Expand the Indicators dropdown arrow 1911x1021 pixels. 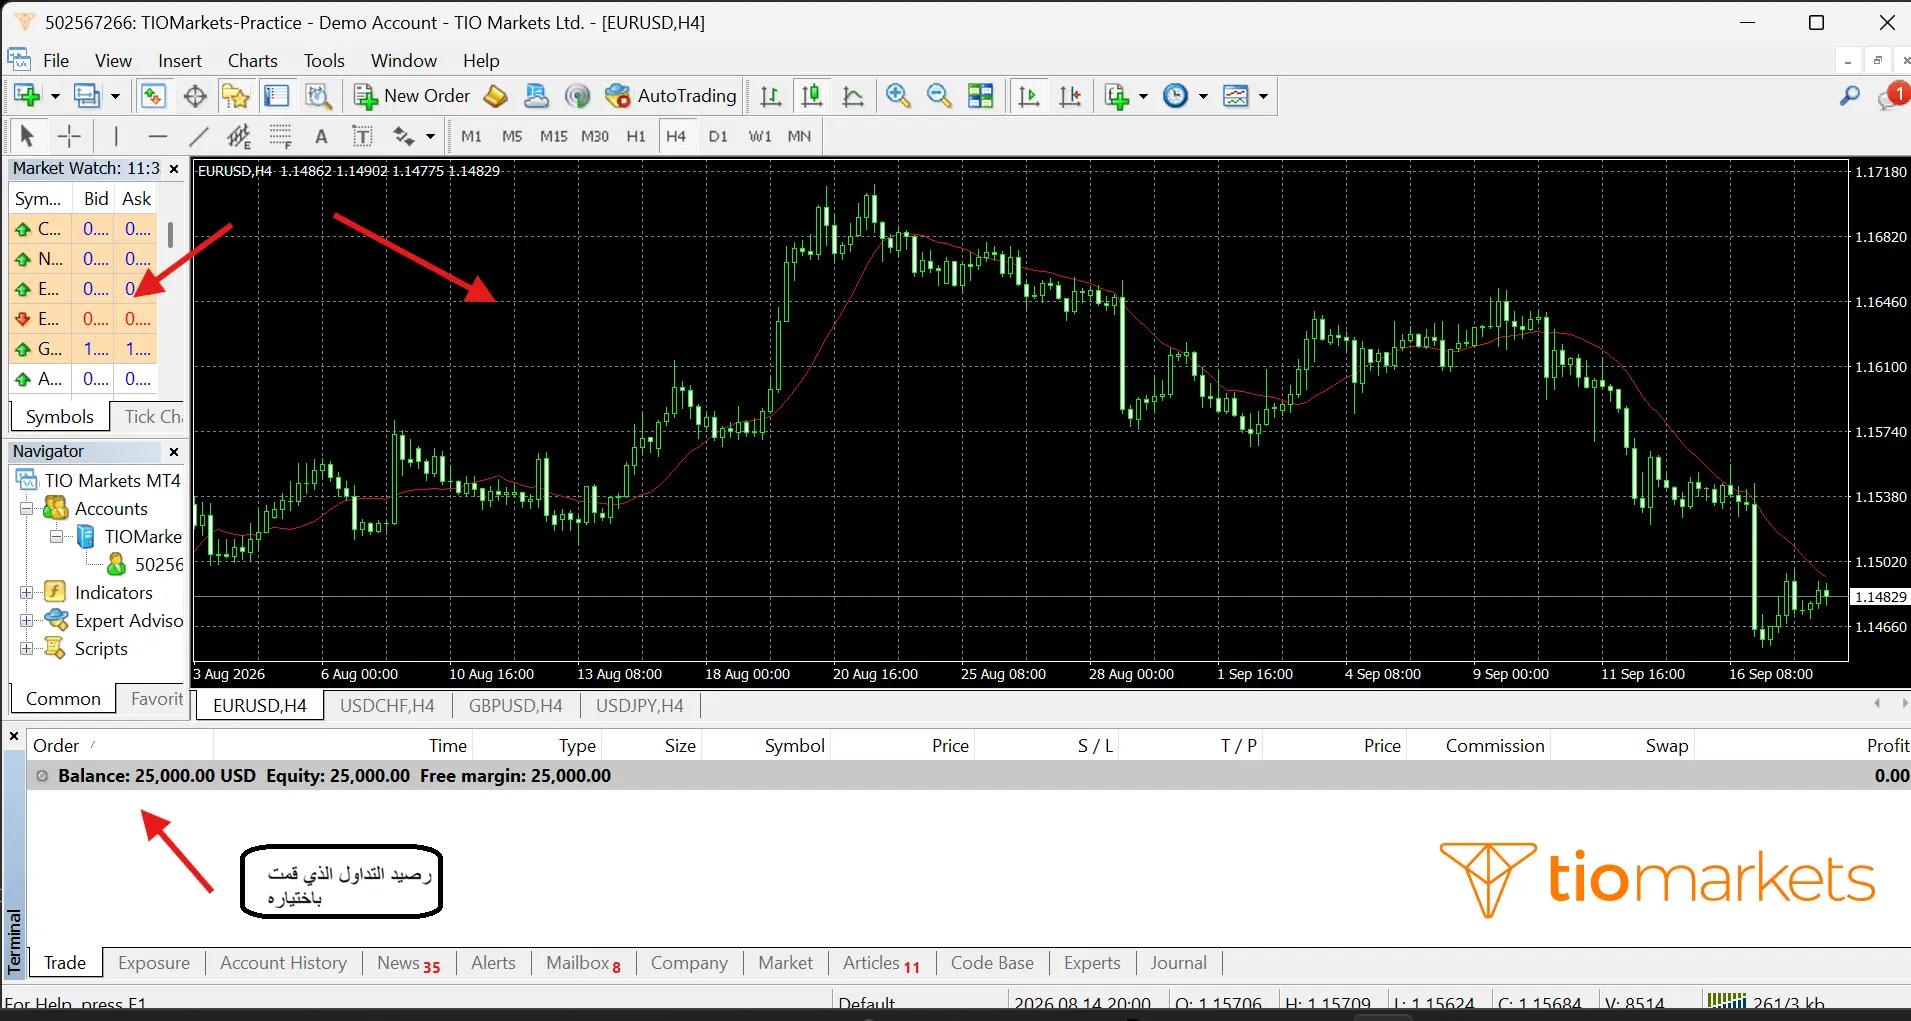pyautogui.click(x=1143, y=97)
